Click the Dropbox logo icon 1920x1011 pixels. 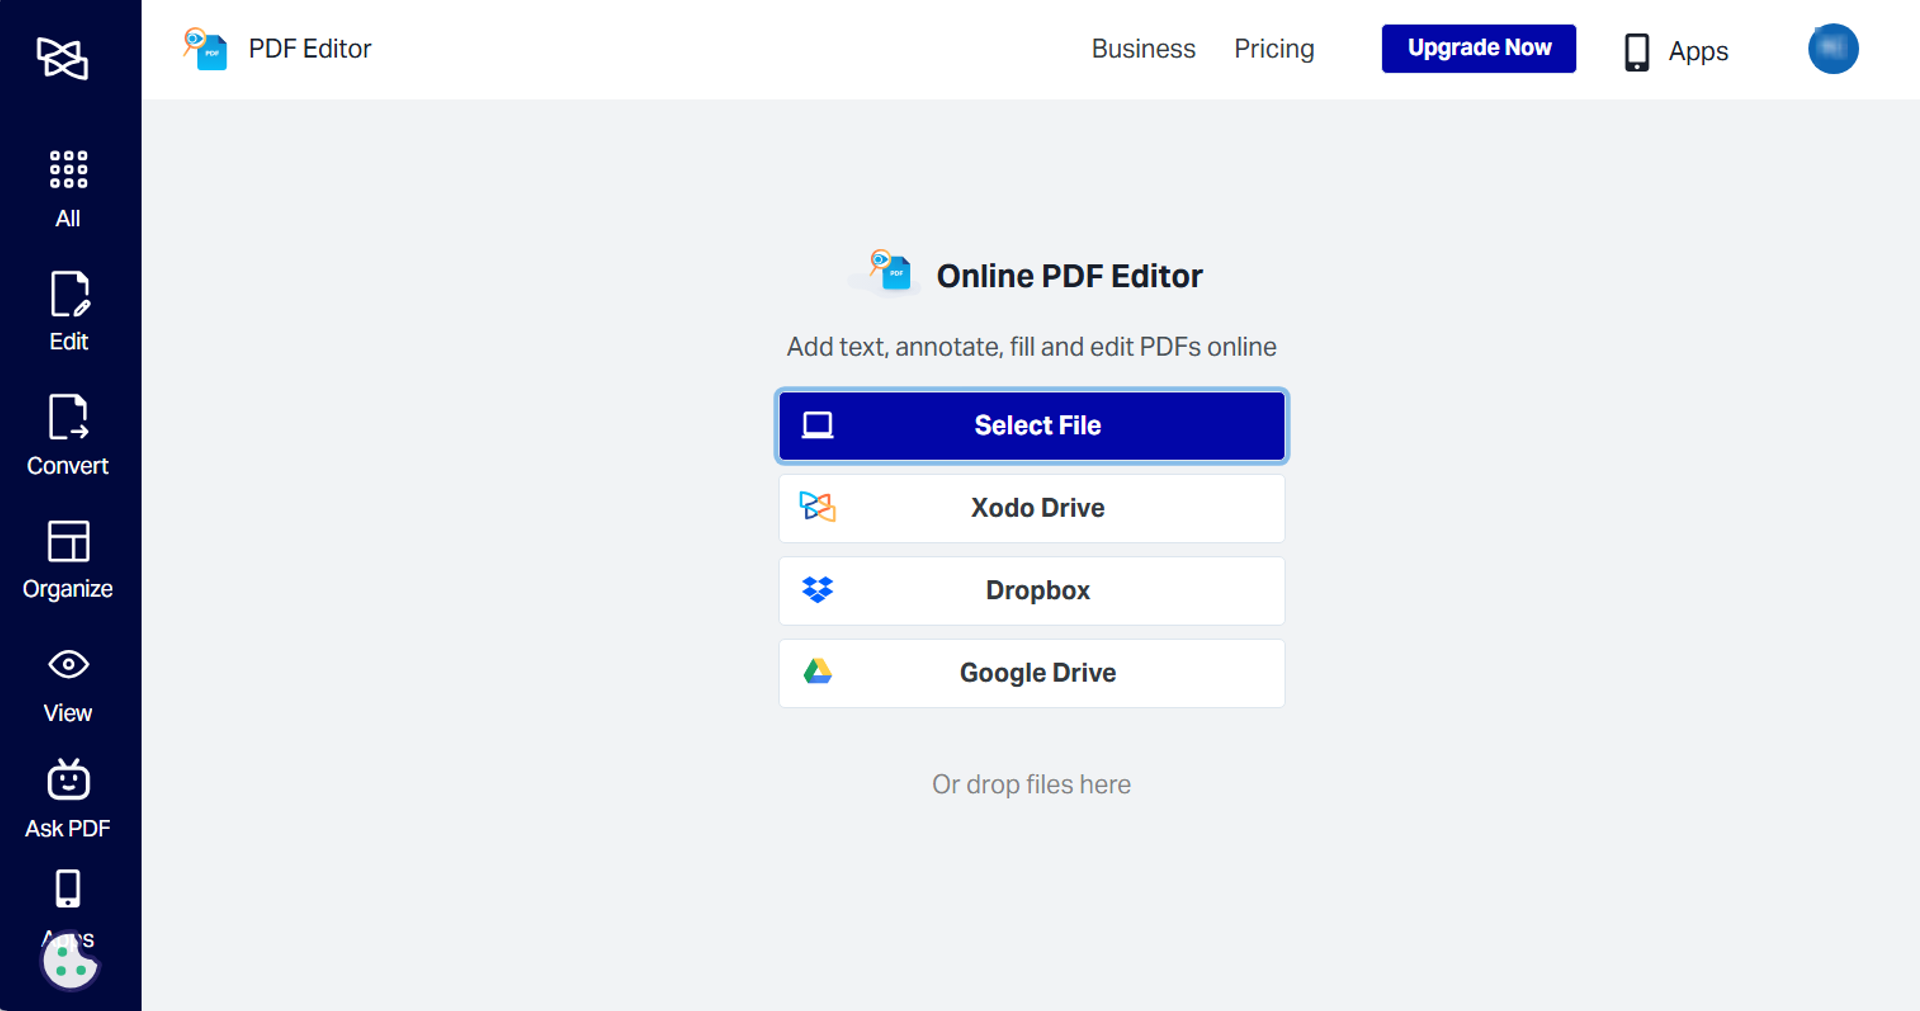(x=818, y=590)
